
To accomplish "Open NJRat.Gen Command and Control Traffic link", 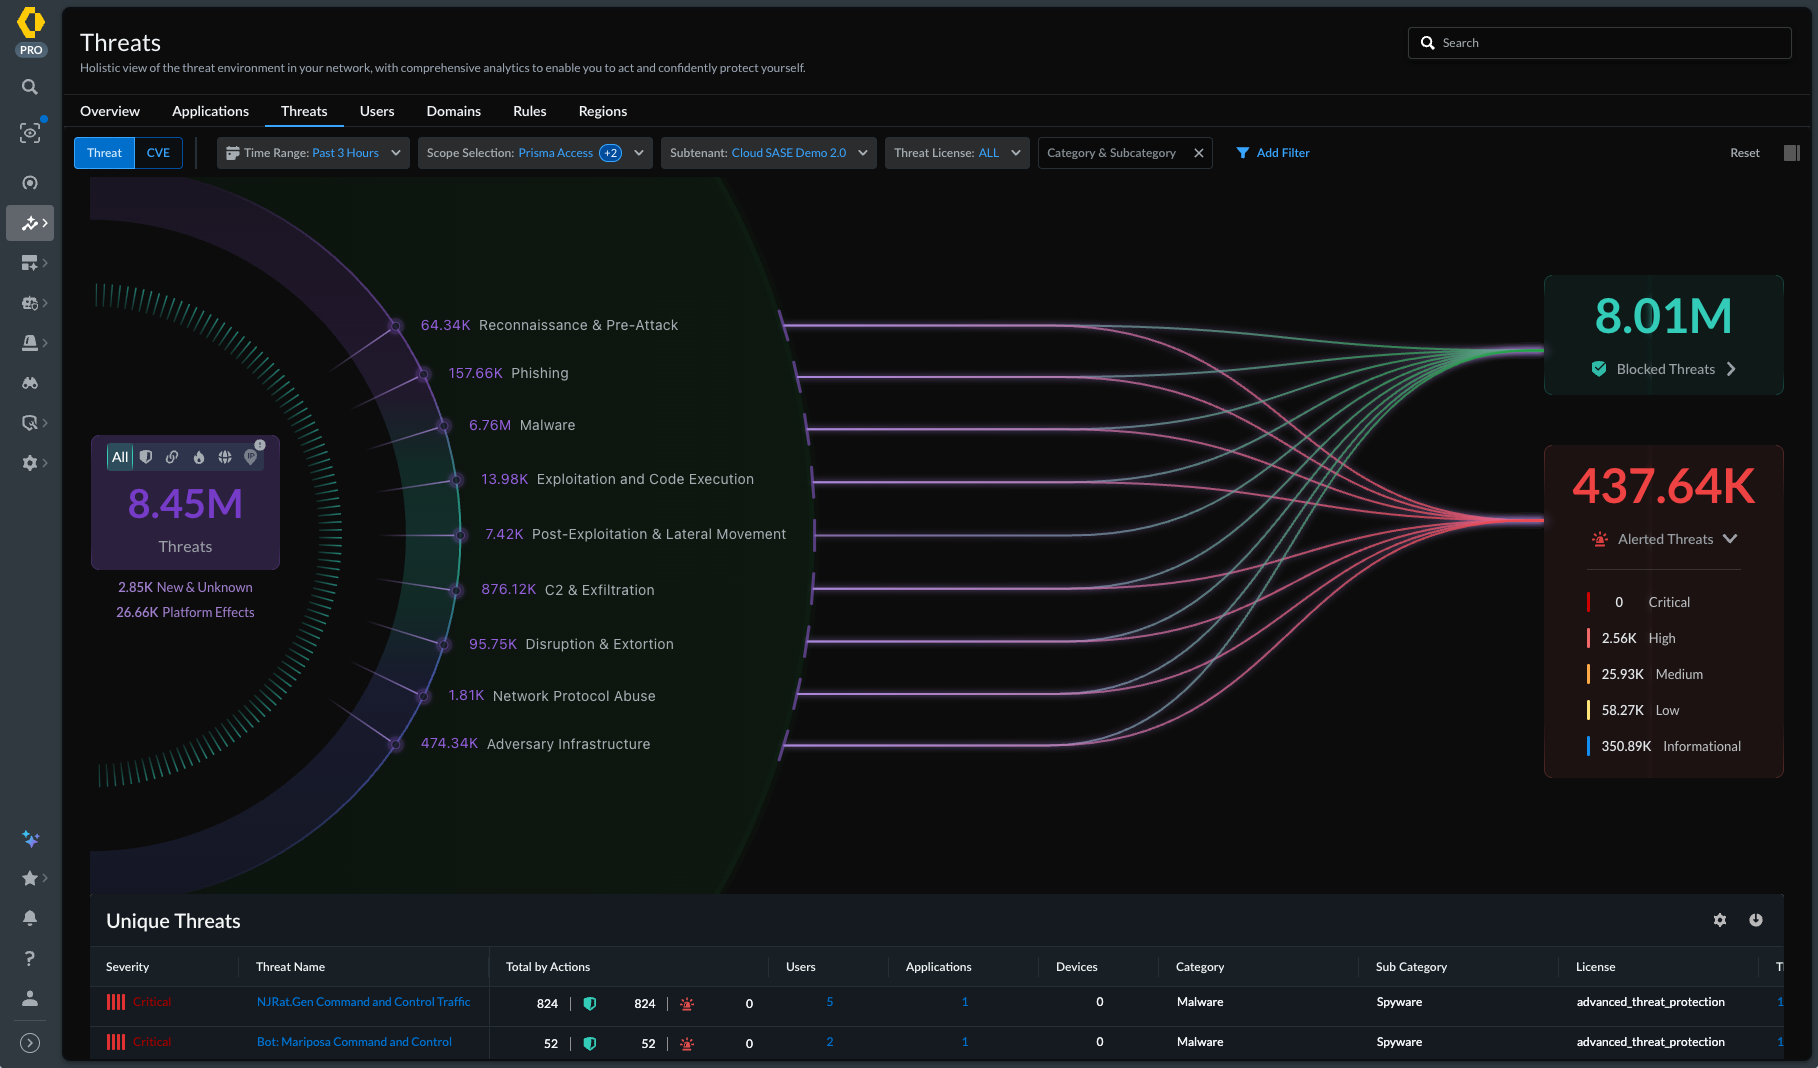I will [363, 1002].
